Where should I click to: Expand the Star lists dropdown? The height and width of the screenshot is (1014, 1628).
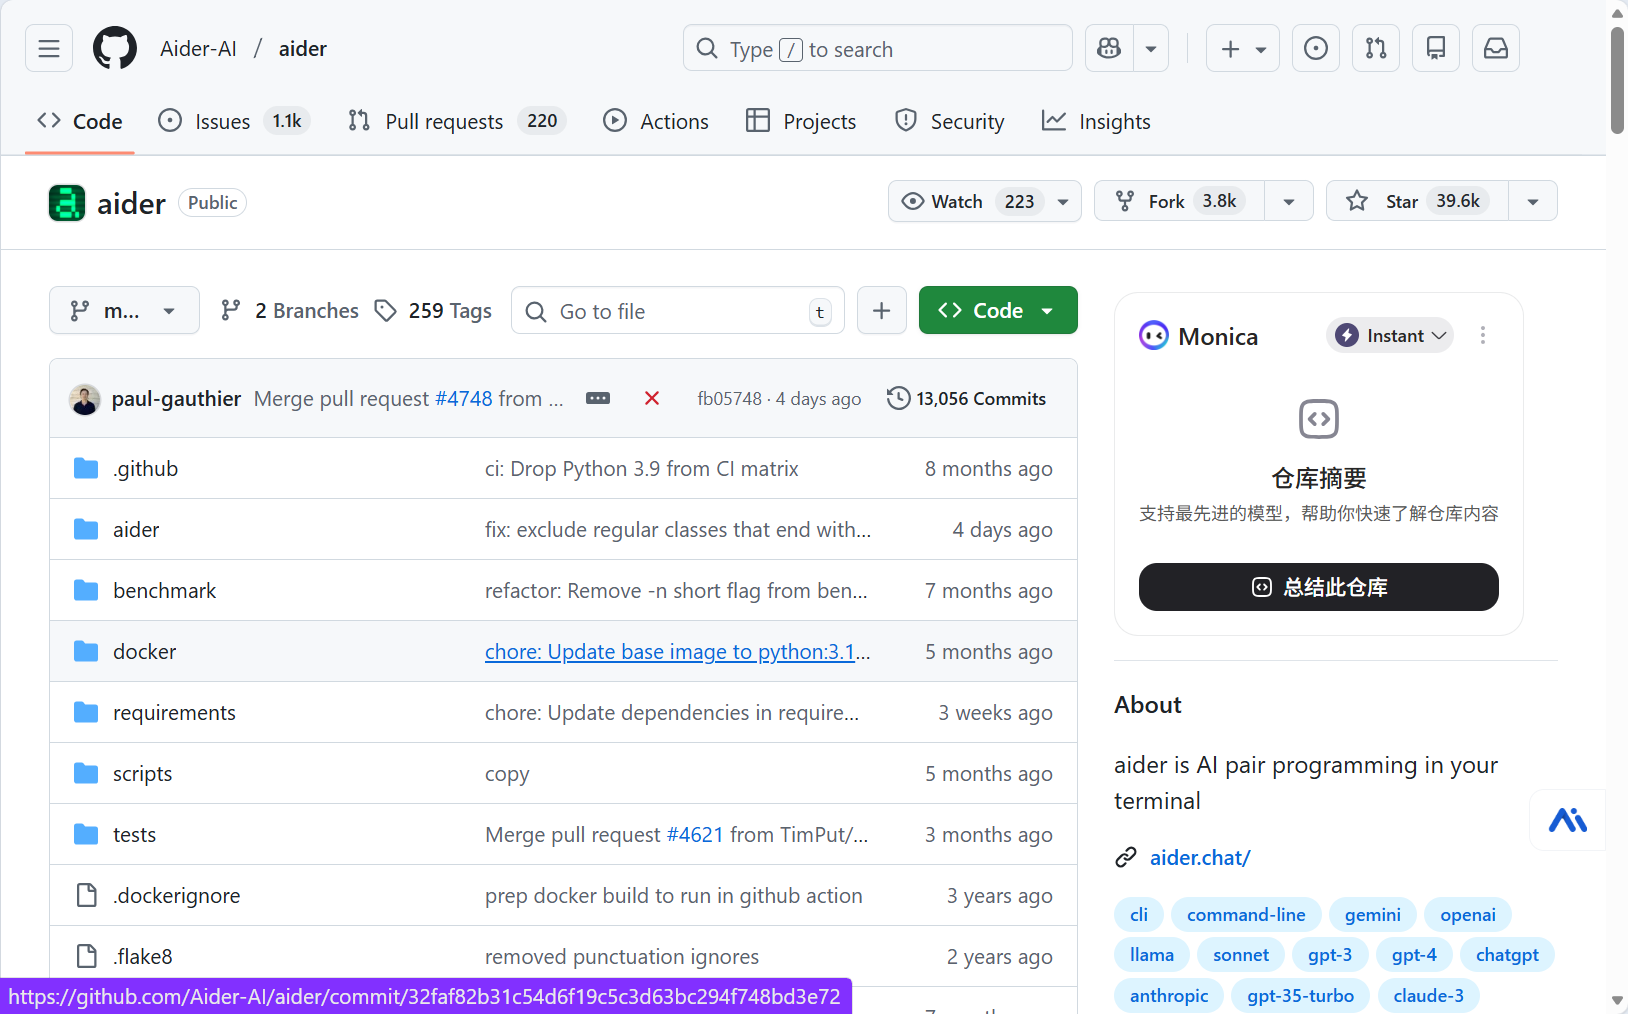(x=1533, y=201)
